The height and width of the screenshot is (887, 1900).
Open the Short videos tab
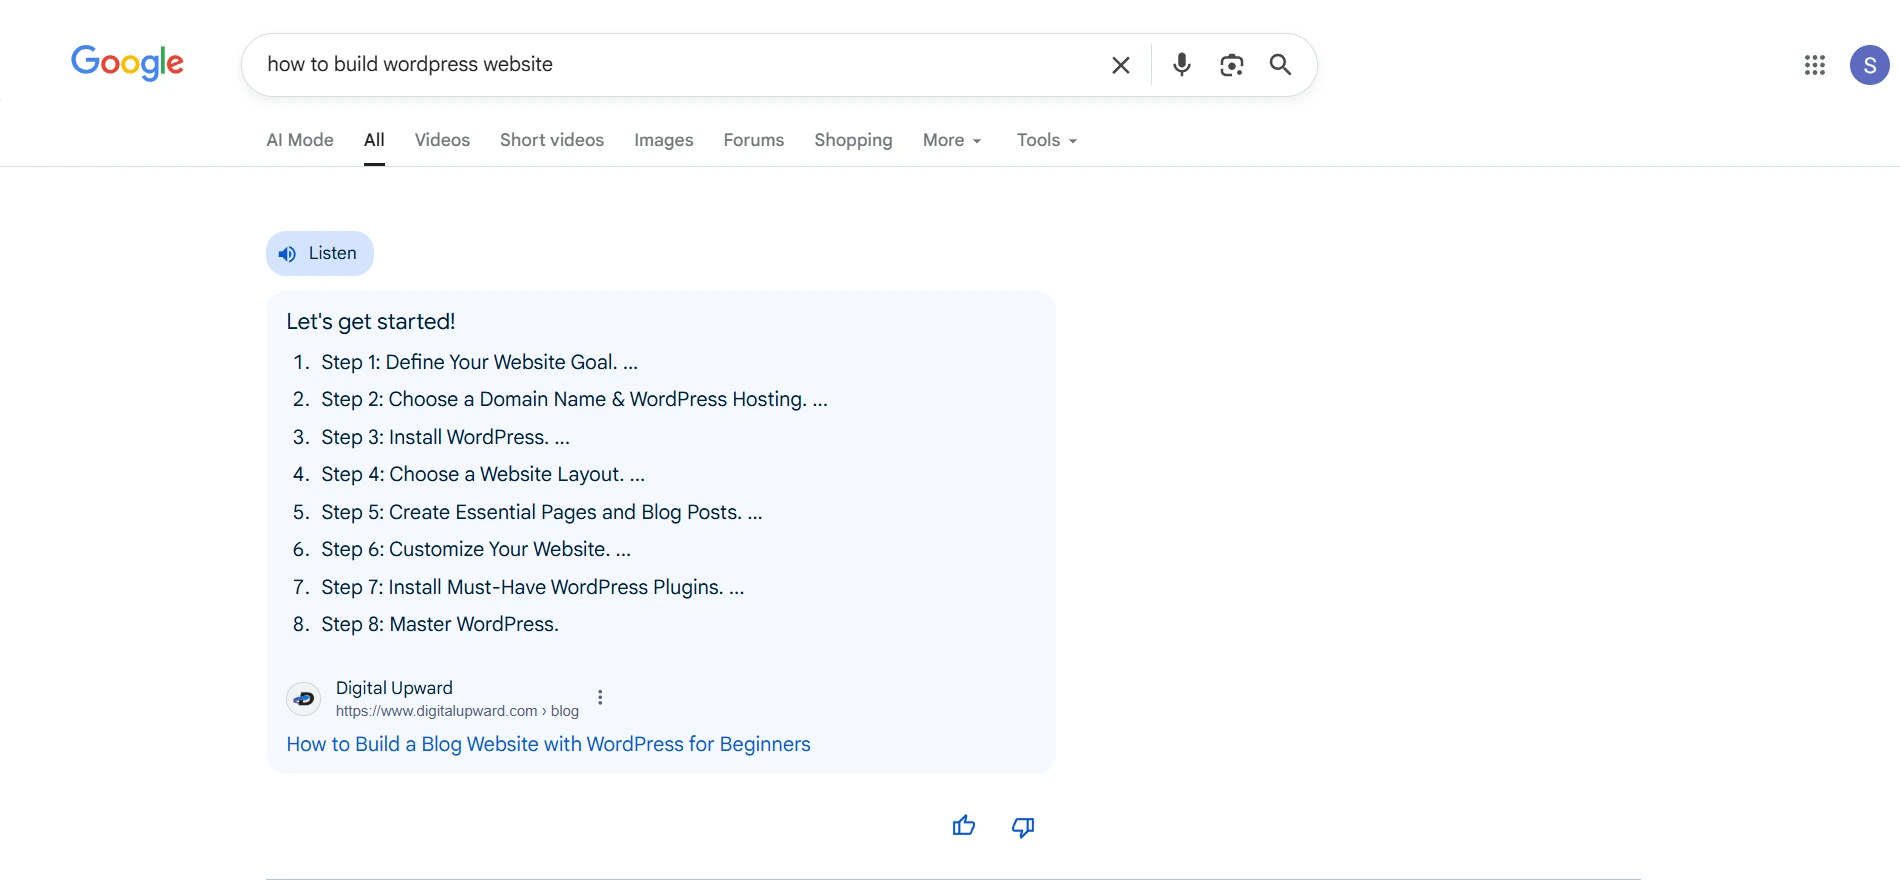coord(552,140)
